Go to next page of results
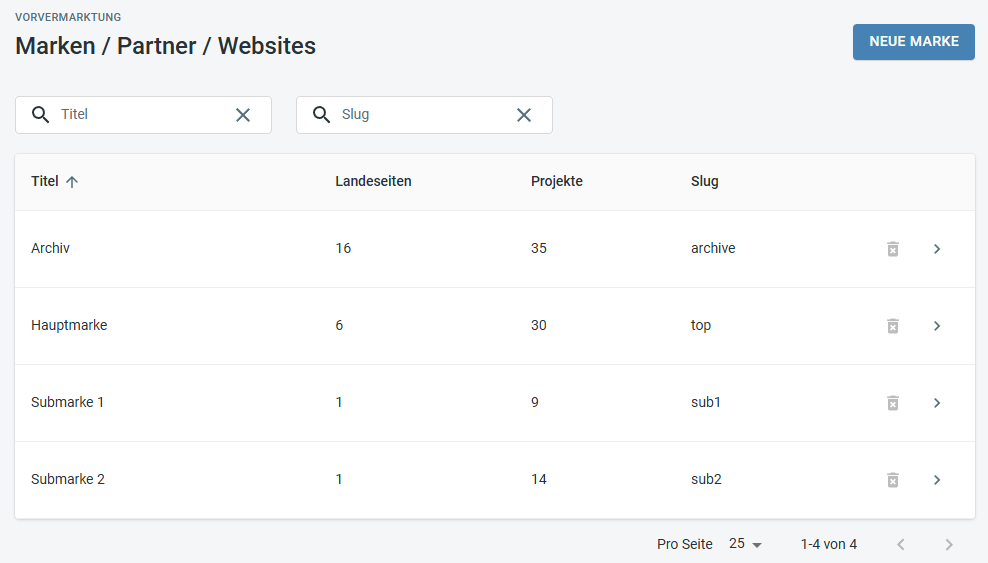The image size is (988, 563). click(x=949, y=544)
